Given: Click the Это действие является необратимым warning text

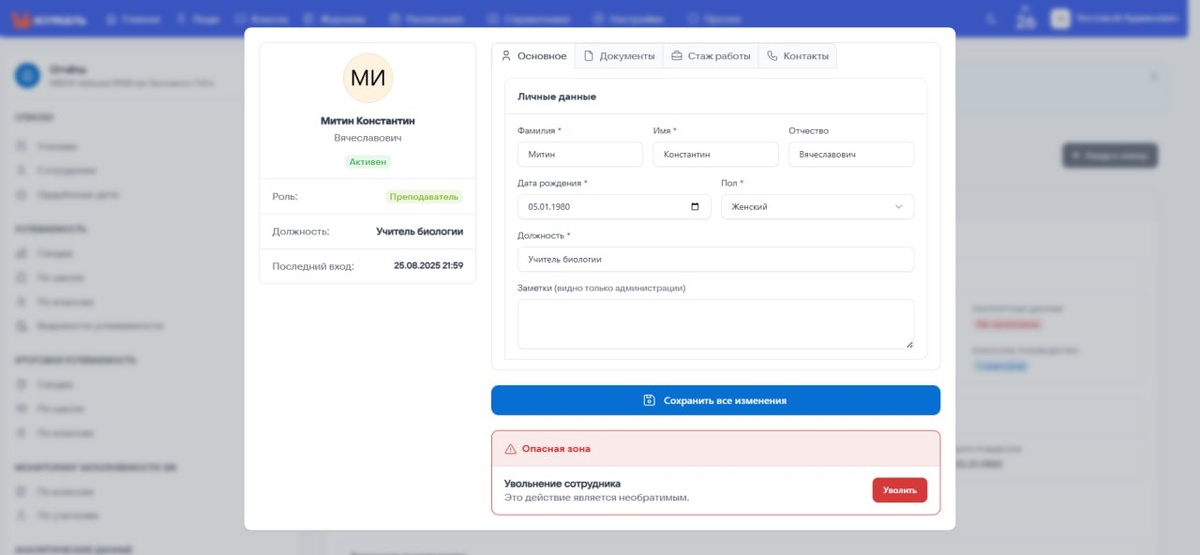Looking at the screenshot, I should [x=597, y=497].
